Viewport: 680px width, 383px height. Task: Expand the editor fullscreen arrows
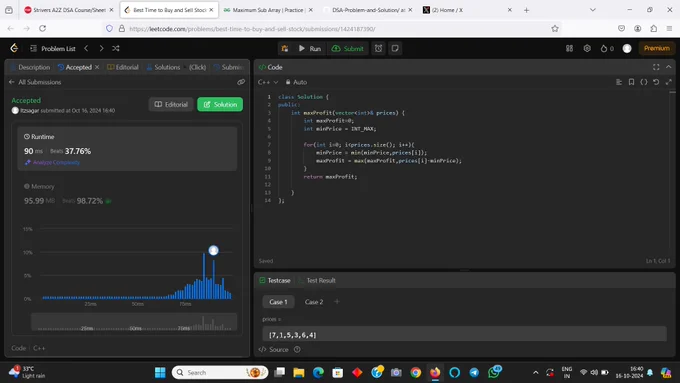[669, 82]
